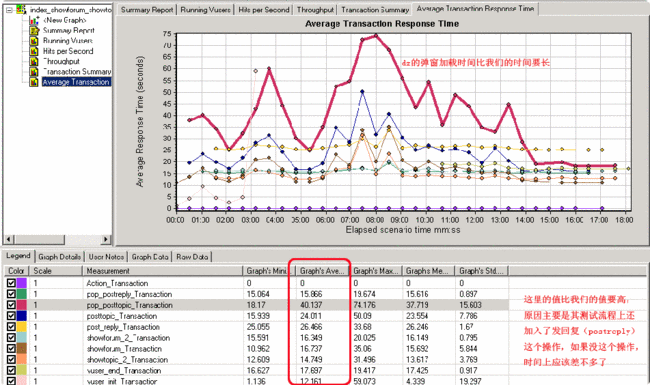This screenshot has height=385, width=650.
Task: Click the tree panel scroll right arrow
Action: point(106,239)
